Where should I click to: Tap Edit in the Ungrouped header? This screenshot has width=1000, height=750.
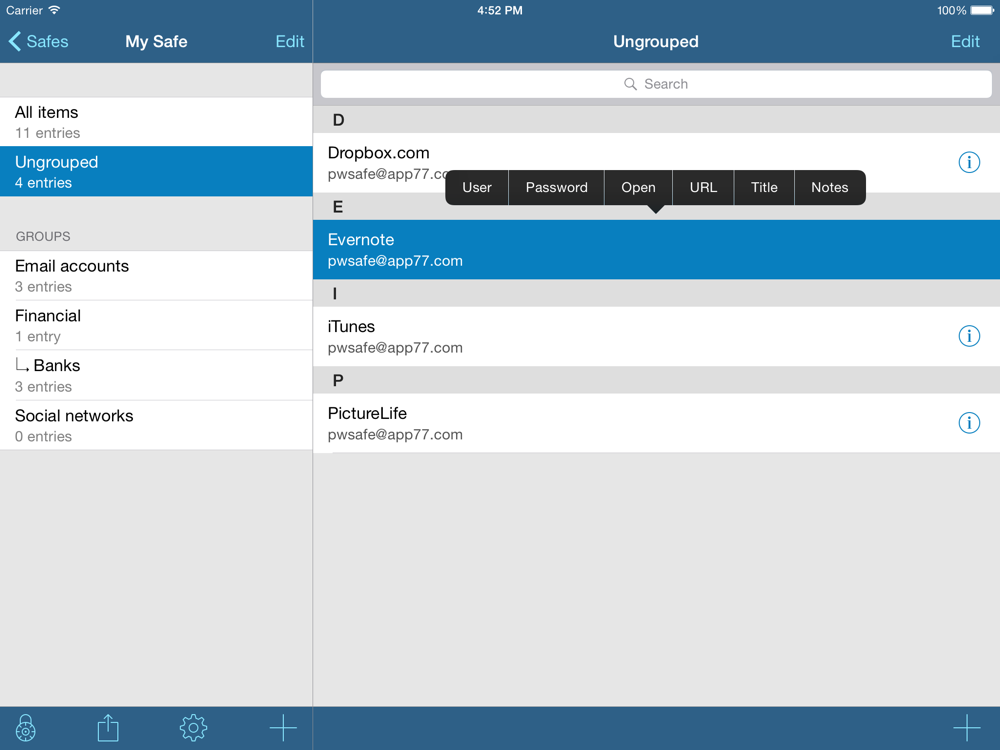pos(965,41)
